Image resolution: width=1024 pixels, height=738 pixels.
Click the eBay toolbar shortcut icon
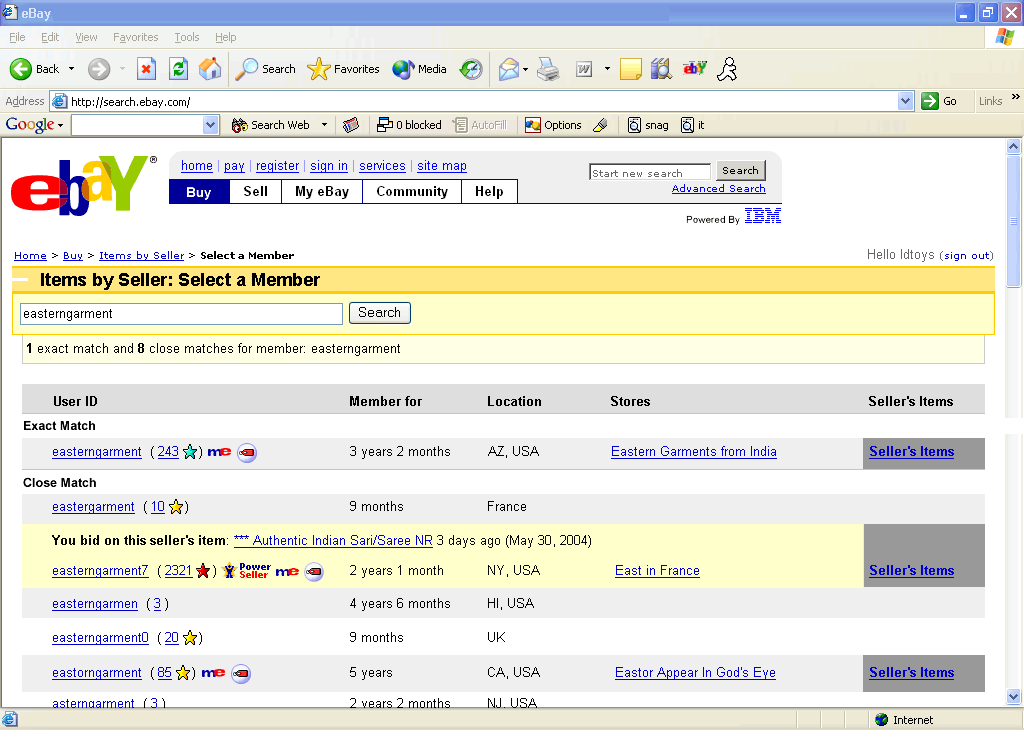pos(695,68)
